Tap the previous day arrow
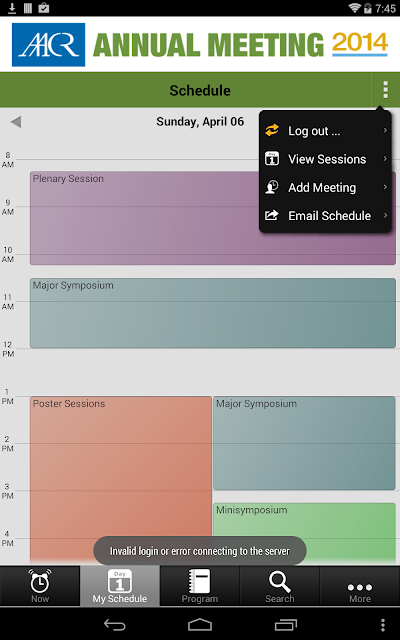The height and width of the screenshot is (640, 400). [x=16, y=122]
